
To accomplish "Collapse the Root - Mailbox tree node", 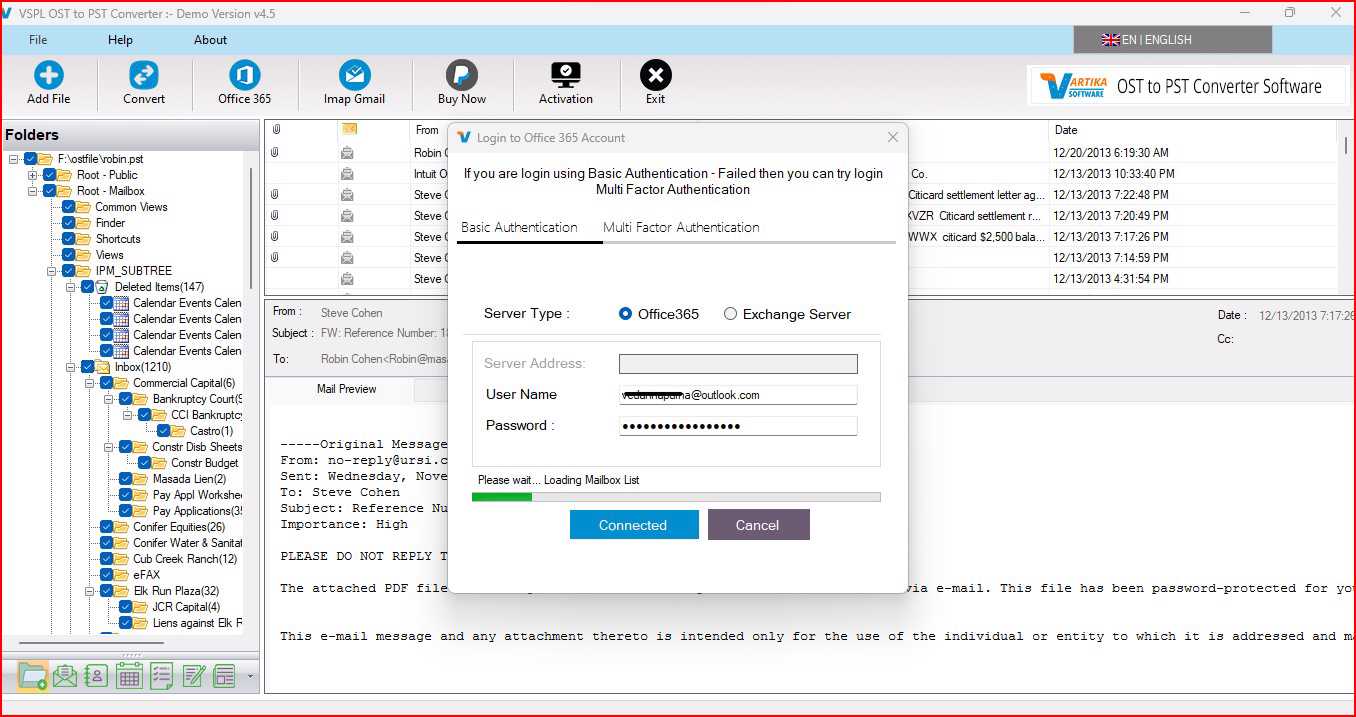I will (x=33, y=191).
